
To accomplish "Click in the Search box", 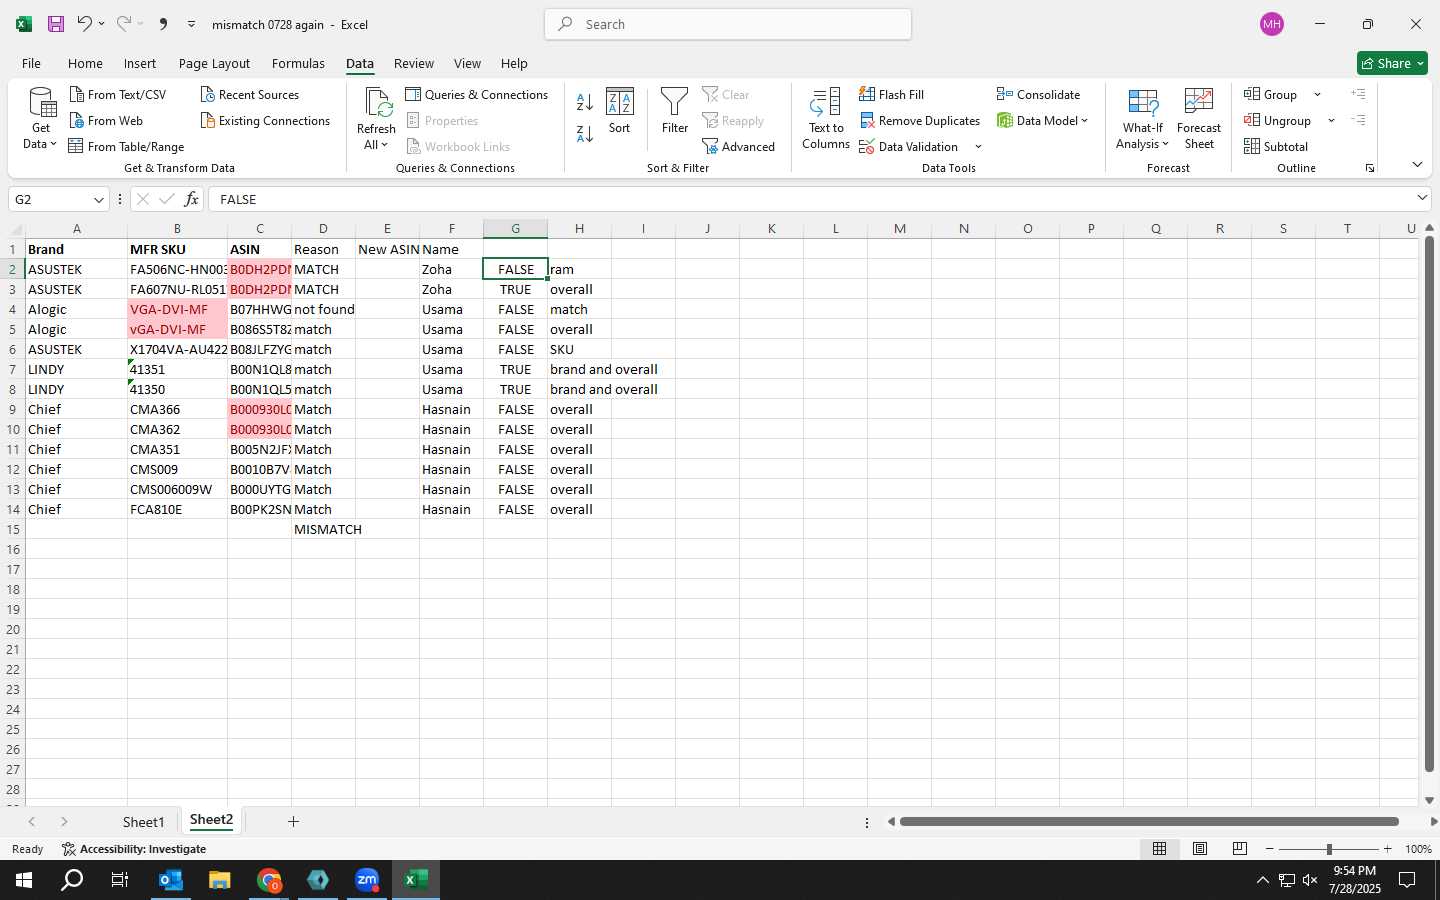I will click(x=728, y=24).
